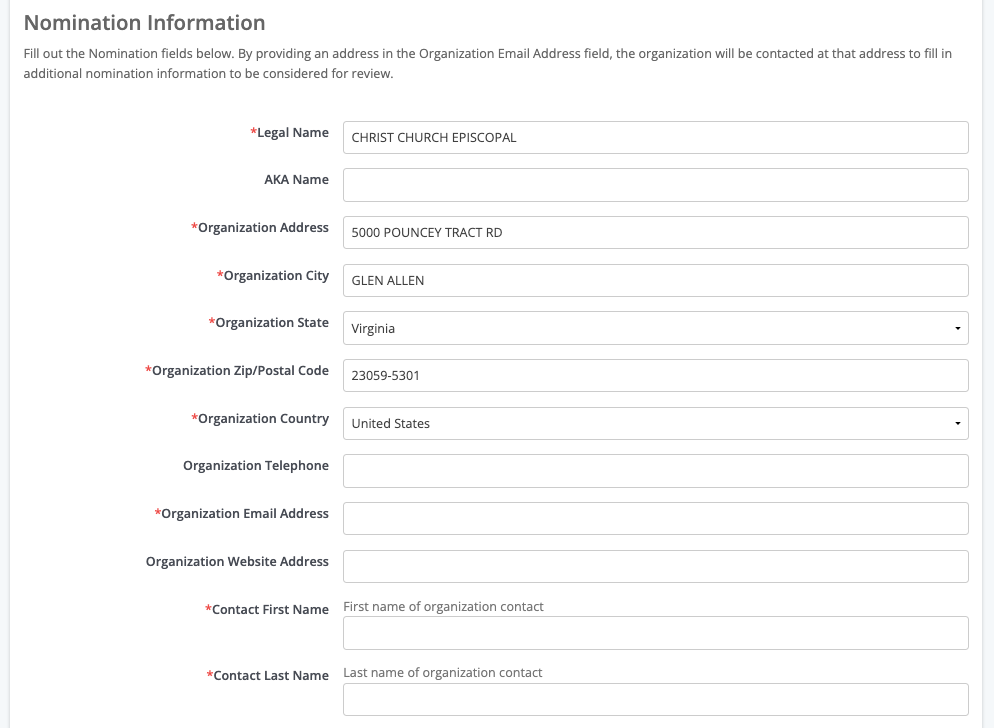Screen dimensions: 994x728
Task: Click the Contact First Name label
Action: (x=267, y=609)
